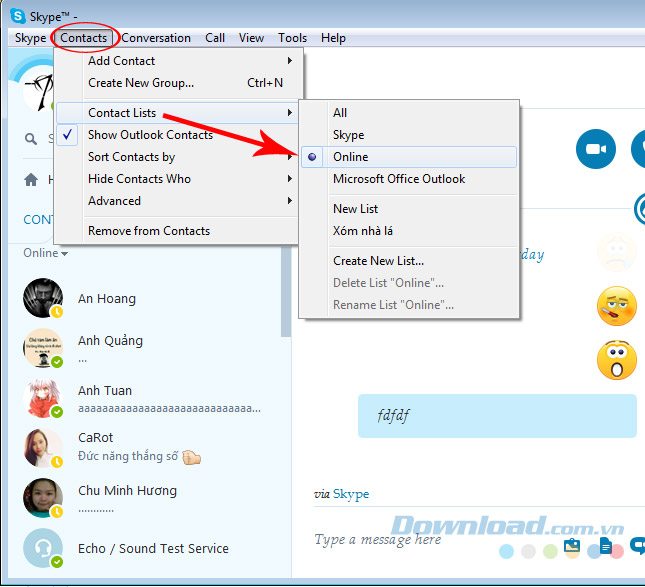Viewport: 645px width, 587px height.
Task: Open the Call menu
Action: (215, 38)
